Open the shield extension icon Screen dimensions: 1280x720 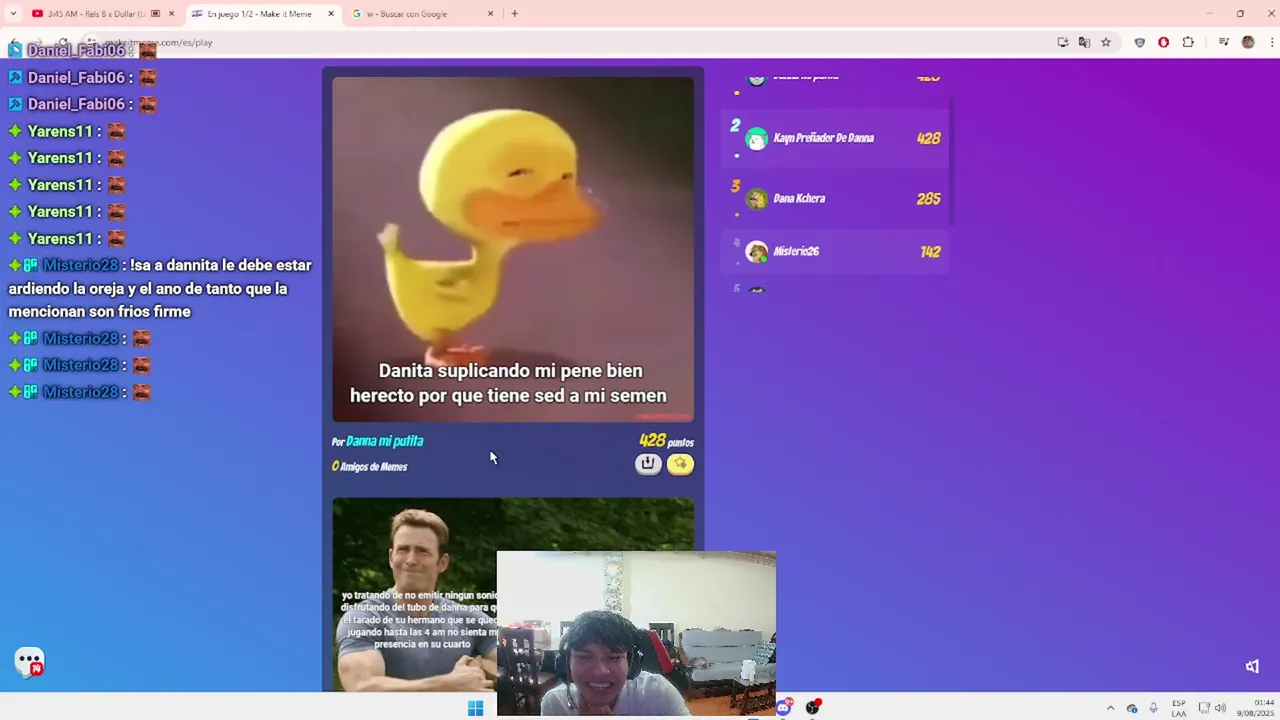point(1139,42)
